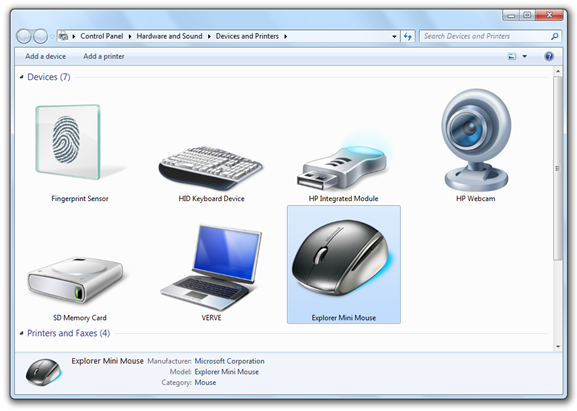The width and height of the screenshot is (577, 411).
Task: Select the VERVE laptop icon
Action: 211,267
